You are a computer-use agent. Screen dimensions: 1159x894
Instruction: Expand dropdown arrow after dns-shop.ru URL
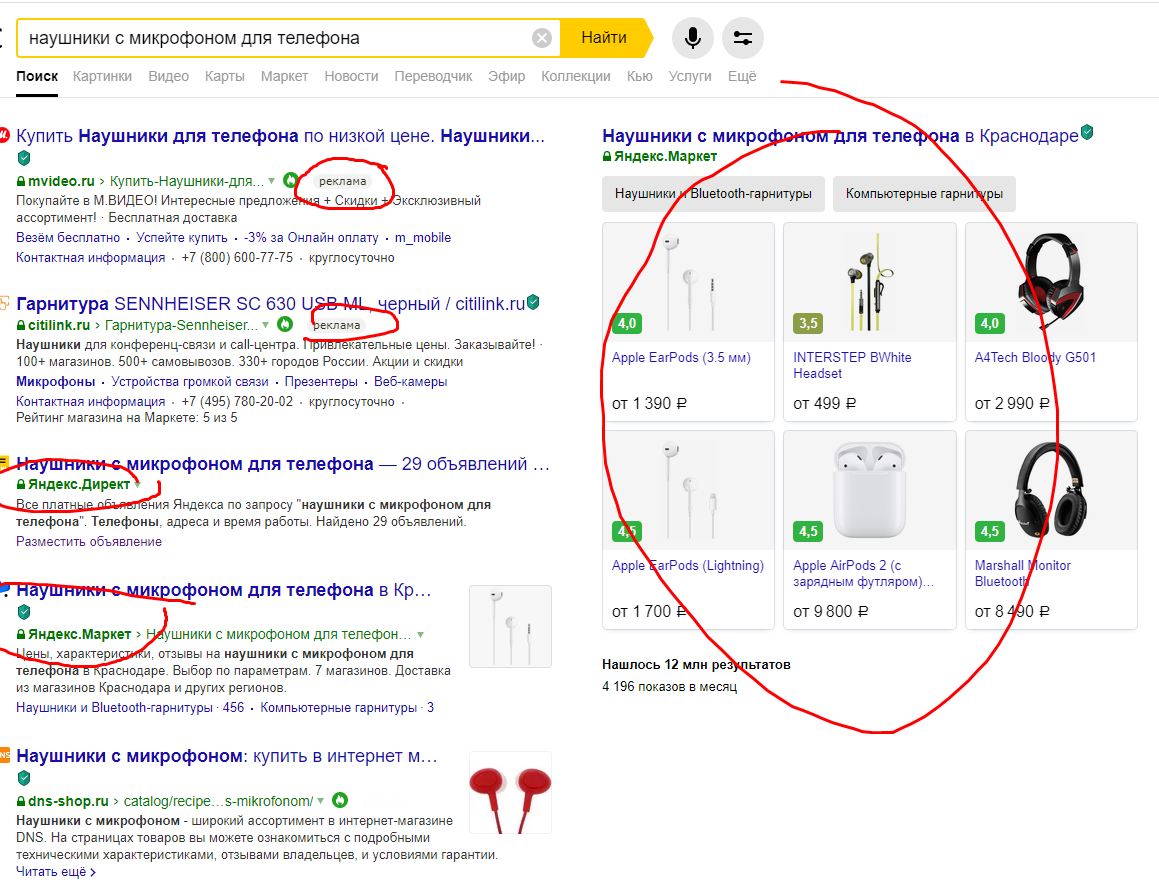321,801
